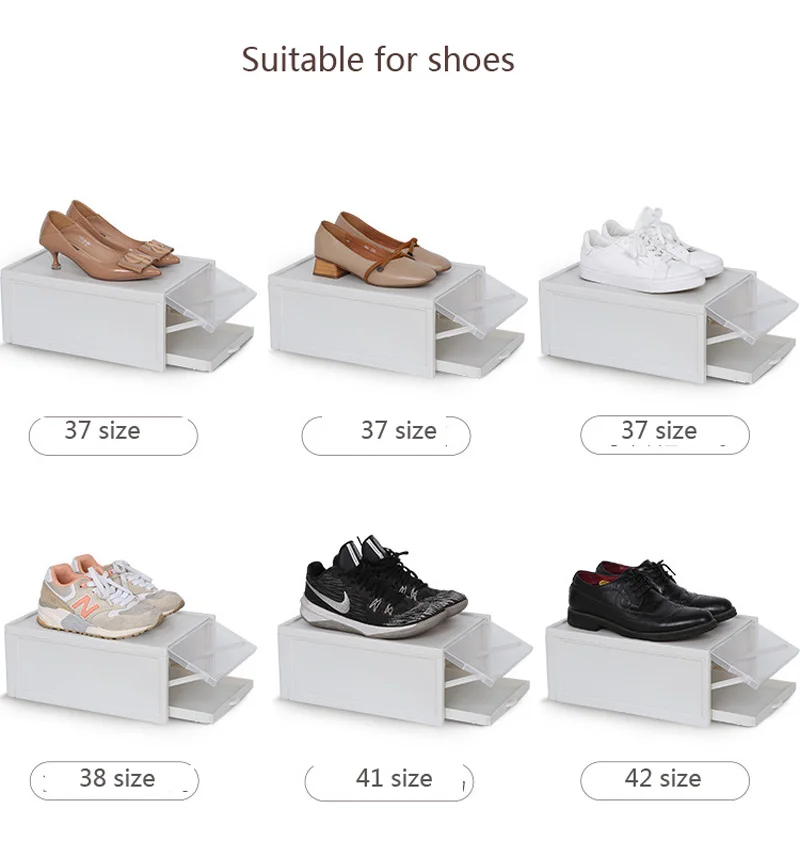Select the New Balance sneakers

[x=110, y=596]
